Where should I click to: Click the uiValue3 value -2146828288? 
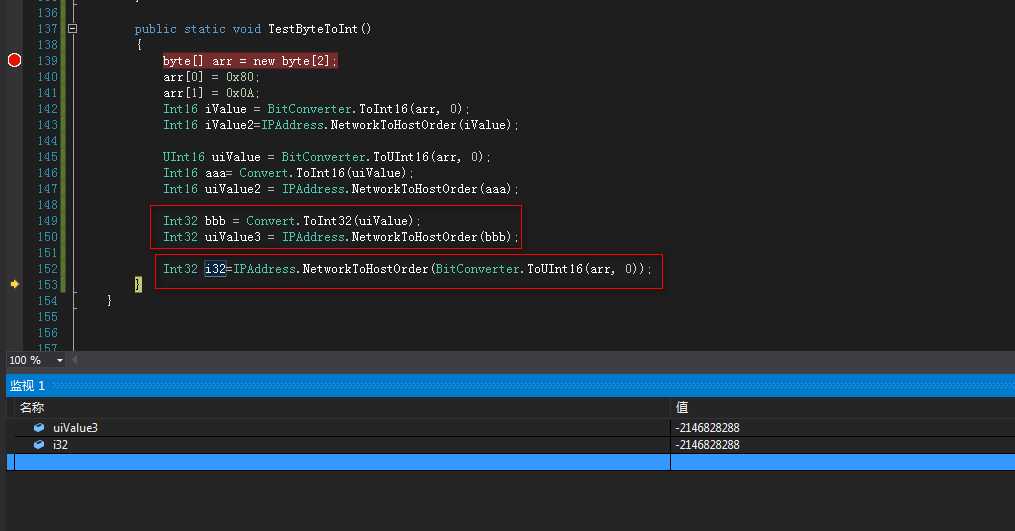pos(707,427)
